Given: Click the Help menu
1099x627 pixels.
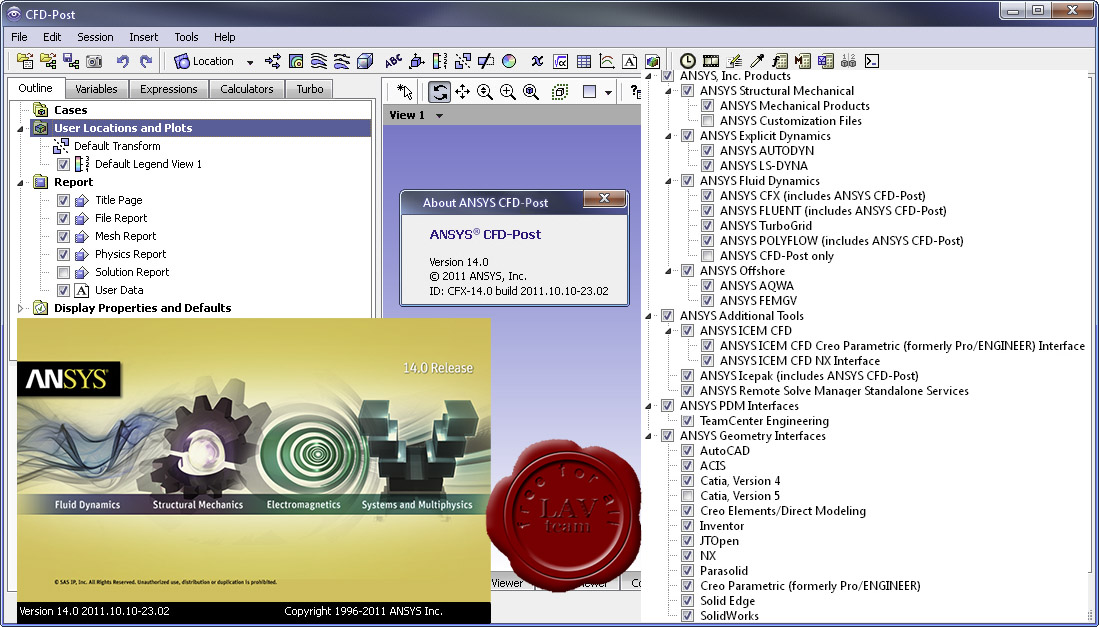Looking at the screenshot, I should point(224,37).
